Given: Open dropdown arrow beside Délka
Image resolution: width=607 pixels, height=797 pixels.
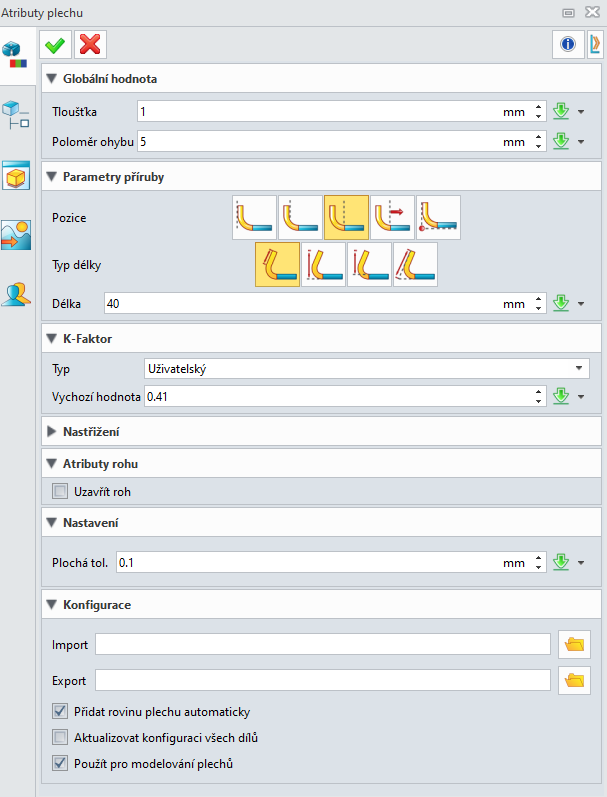Looking at the screenshot, I should tap(581, 304).
